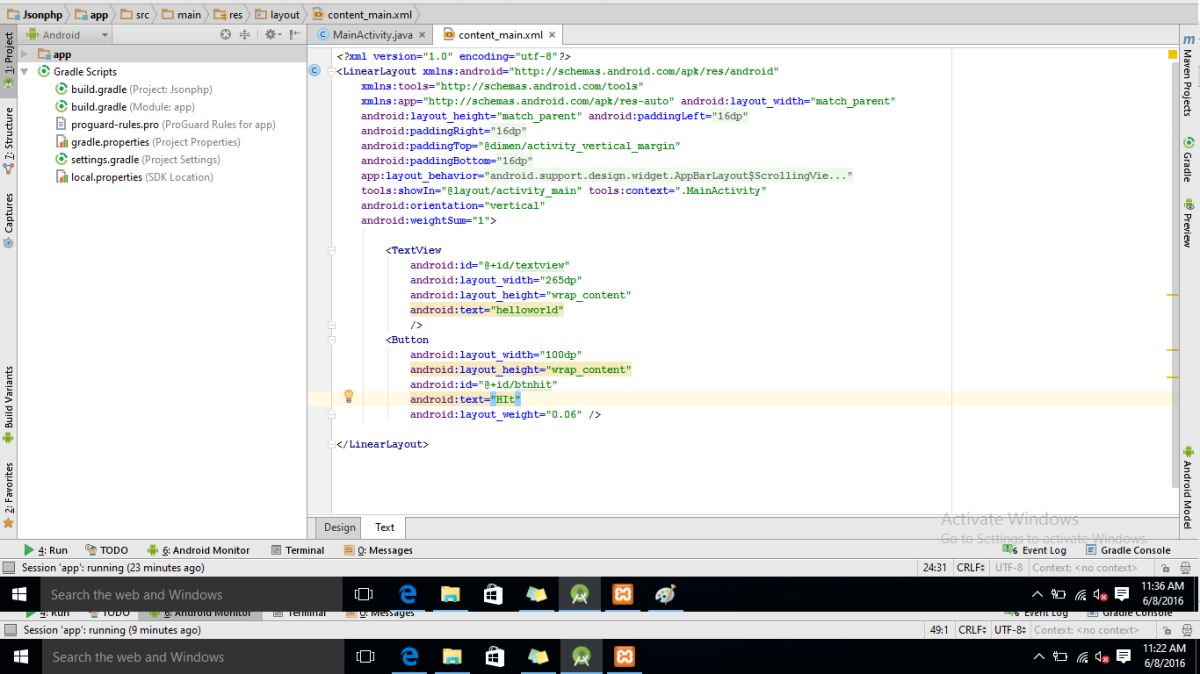Screen dimensions: 1200x674
Task: Toggle the 1: Project side tab
Action: [8, 58]
